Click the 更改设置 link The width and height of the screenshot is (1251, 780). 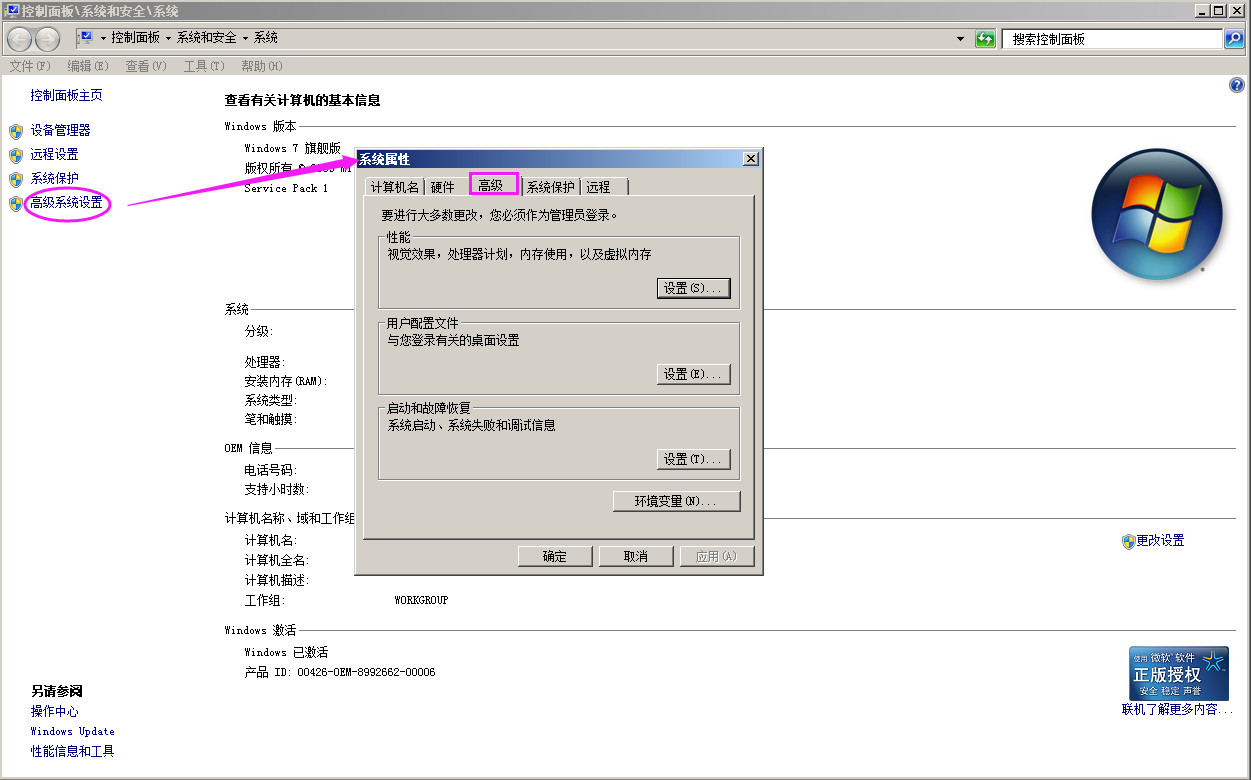click(x=1160, y=541)
